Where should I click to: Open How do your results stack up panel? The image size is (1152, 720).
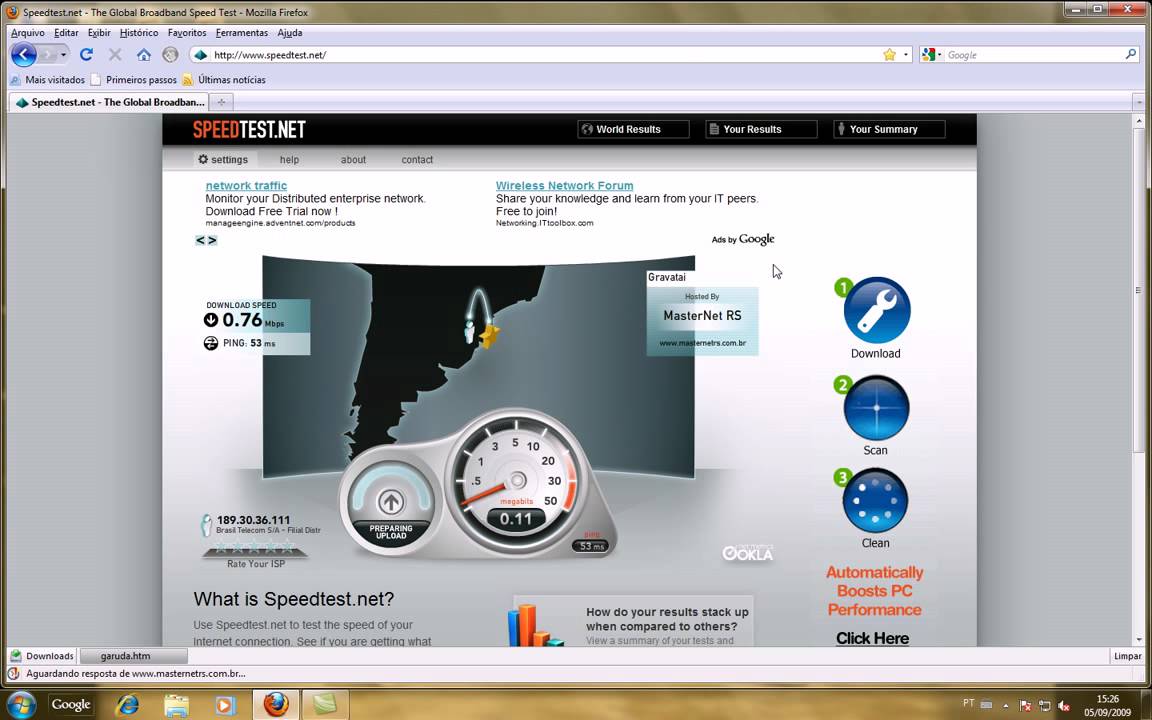coord(633,622)
